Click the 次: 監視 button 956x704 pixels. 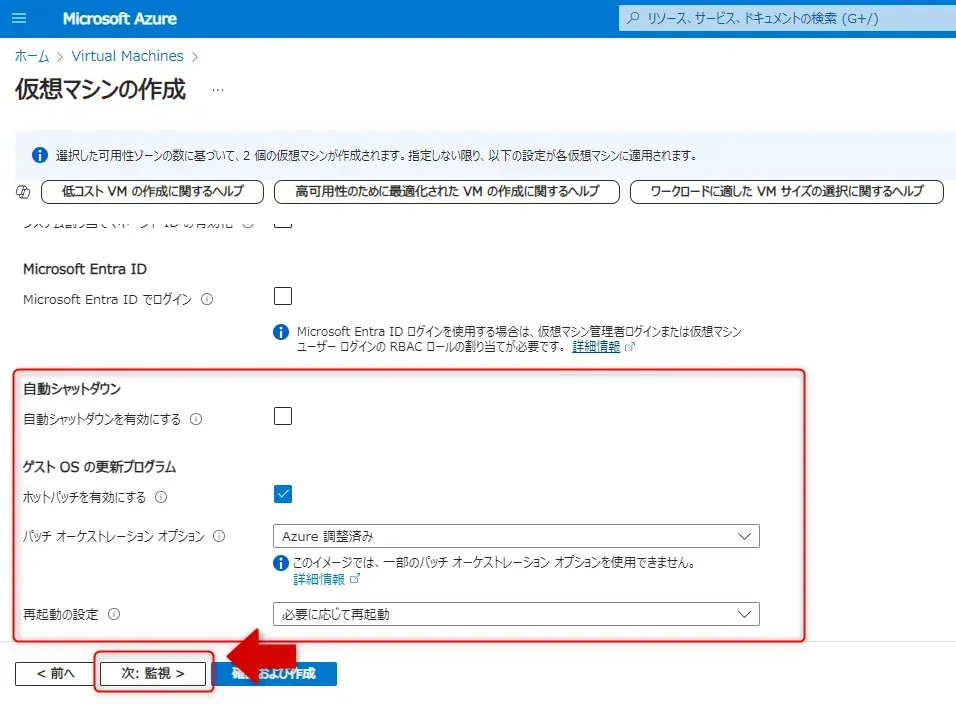(x=153, y=674)
